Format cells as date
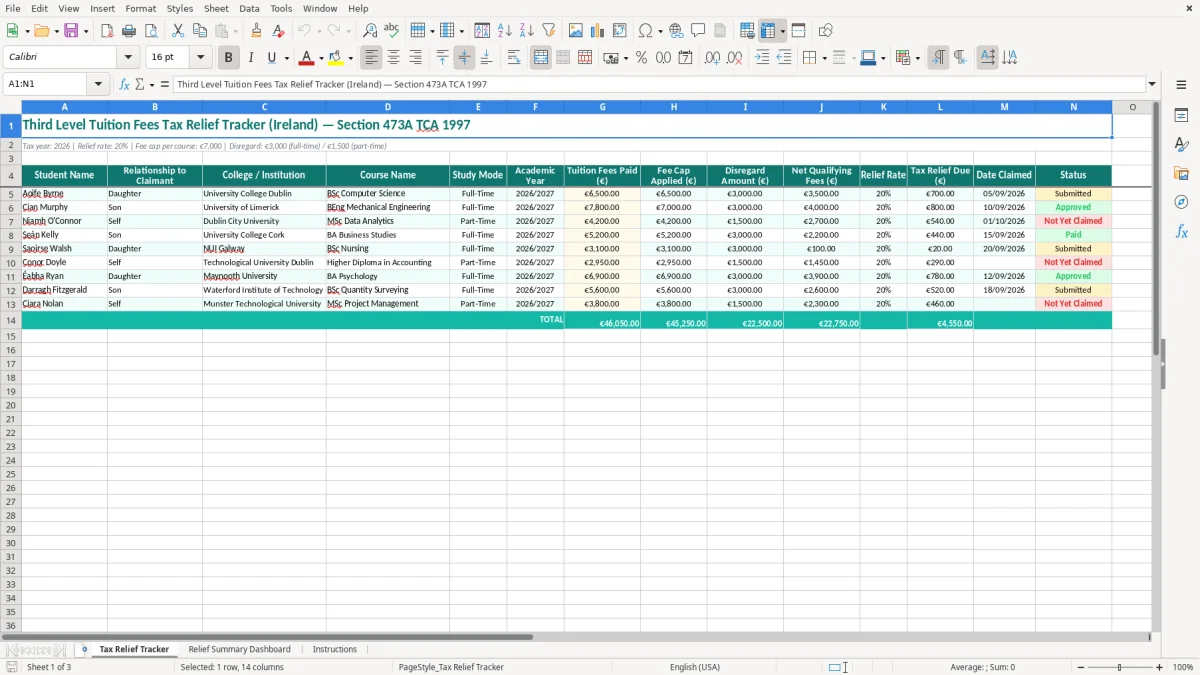 (686, 58)
